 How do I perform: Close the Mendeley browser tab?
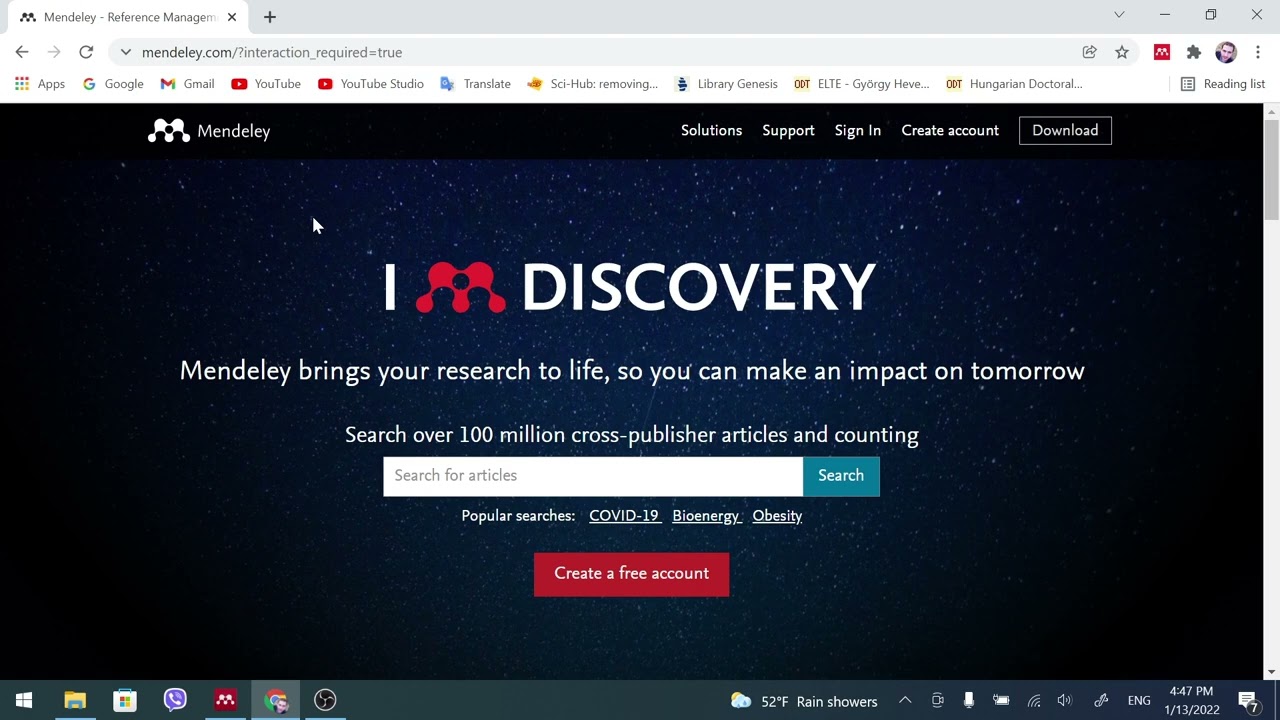(x=231, y=17)
